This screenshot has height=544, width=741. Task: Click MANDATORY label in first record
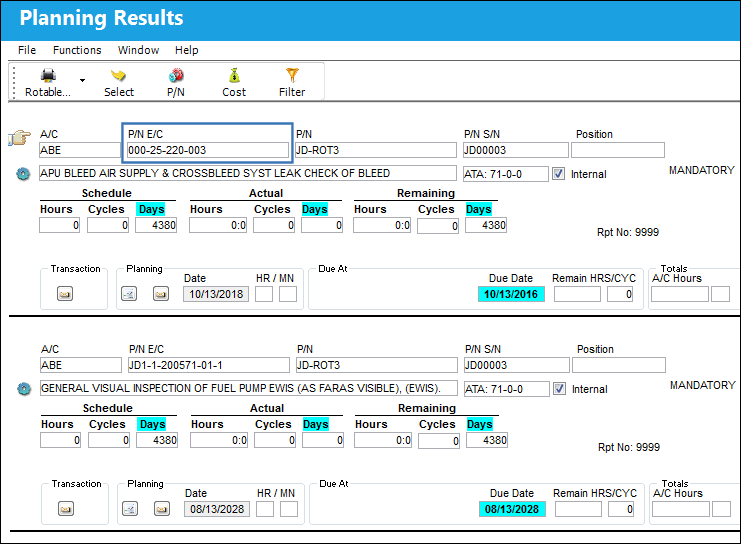pos(702,170)
